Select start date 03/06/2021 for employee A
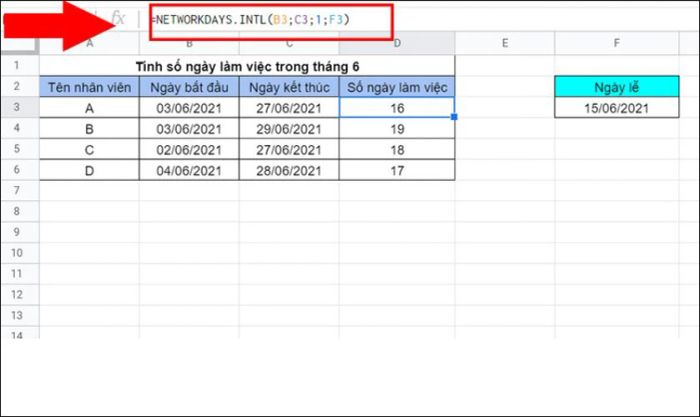 coord(189,108)
